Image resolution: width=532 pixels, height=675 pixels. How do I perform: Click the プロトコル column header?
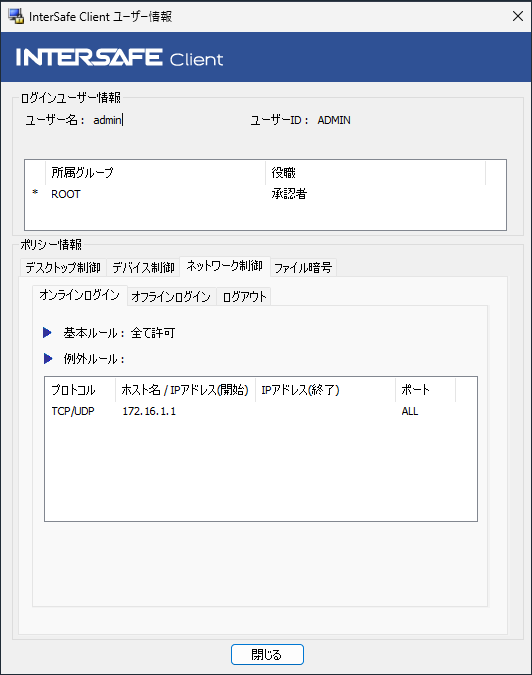pyautogui.click(x=80, y=390)
